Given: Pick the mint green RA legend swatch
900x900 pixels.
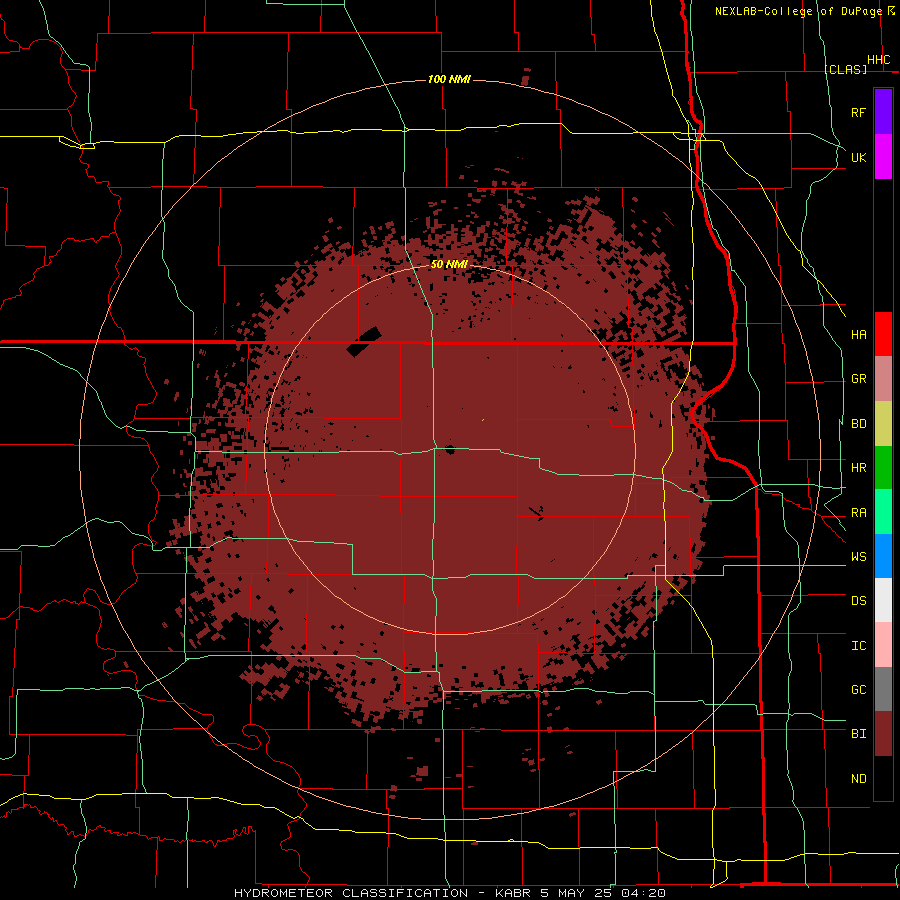Looking at the screenshot, I should tap(883, 512).
